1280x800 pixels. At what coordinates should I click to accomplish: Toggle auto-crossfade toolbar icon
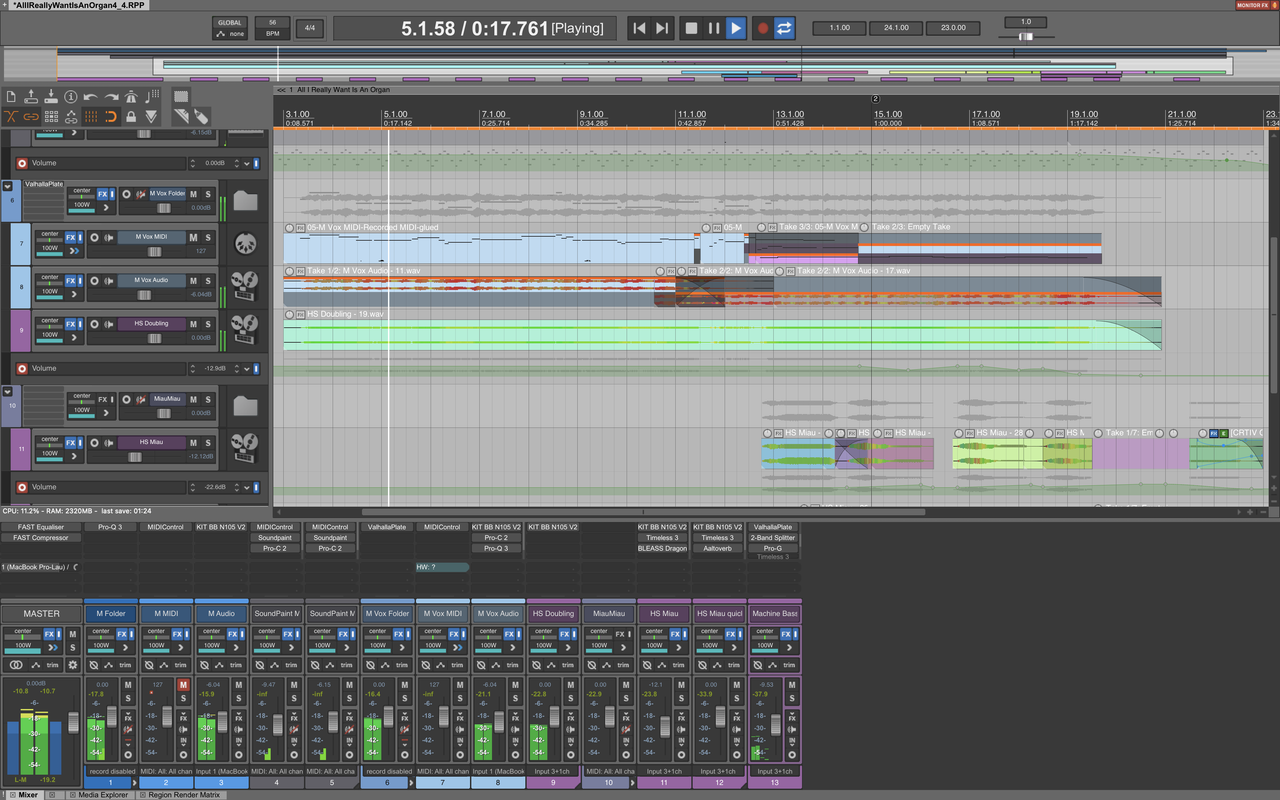pos(11,117)
